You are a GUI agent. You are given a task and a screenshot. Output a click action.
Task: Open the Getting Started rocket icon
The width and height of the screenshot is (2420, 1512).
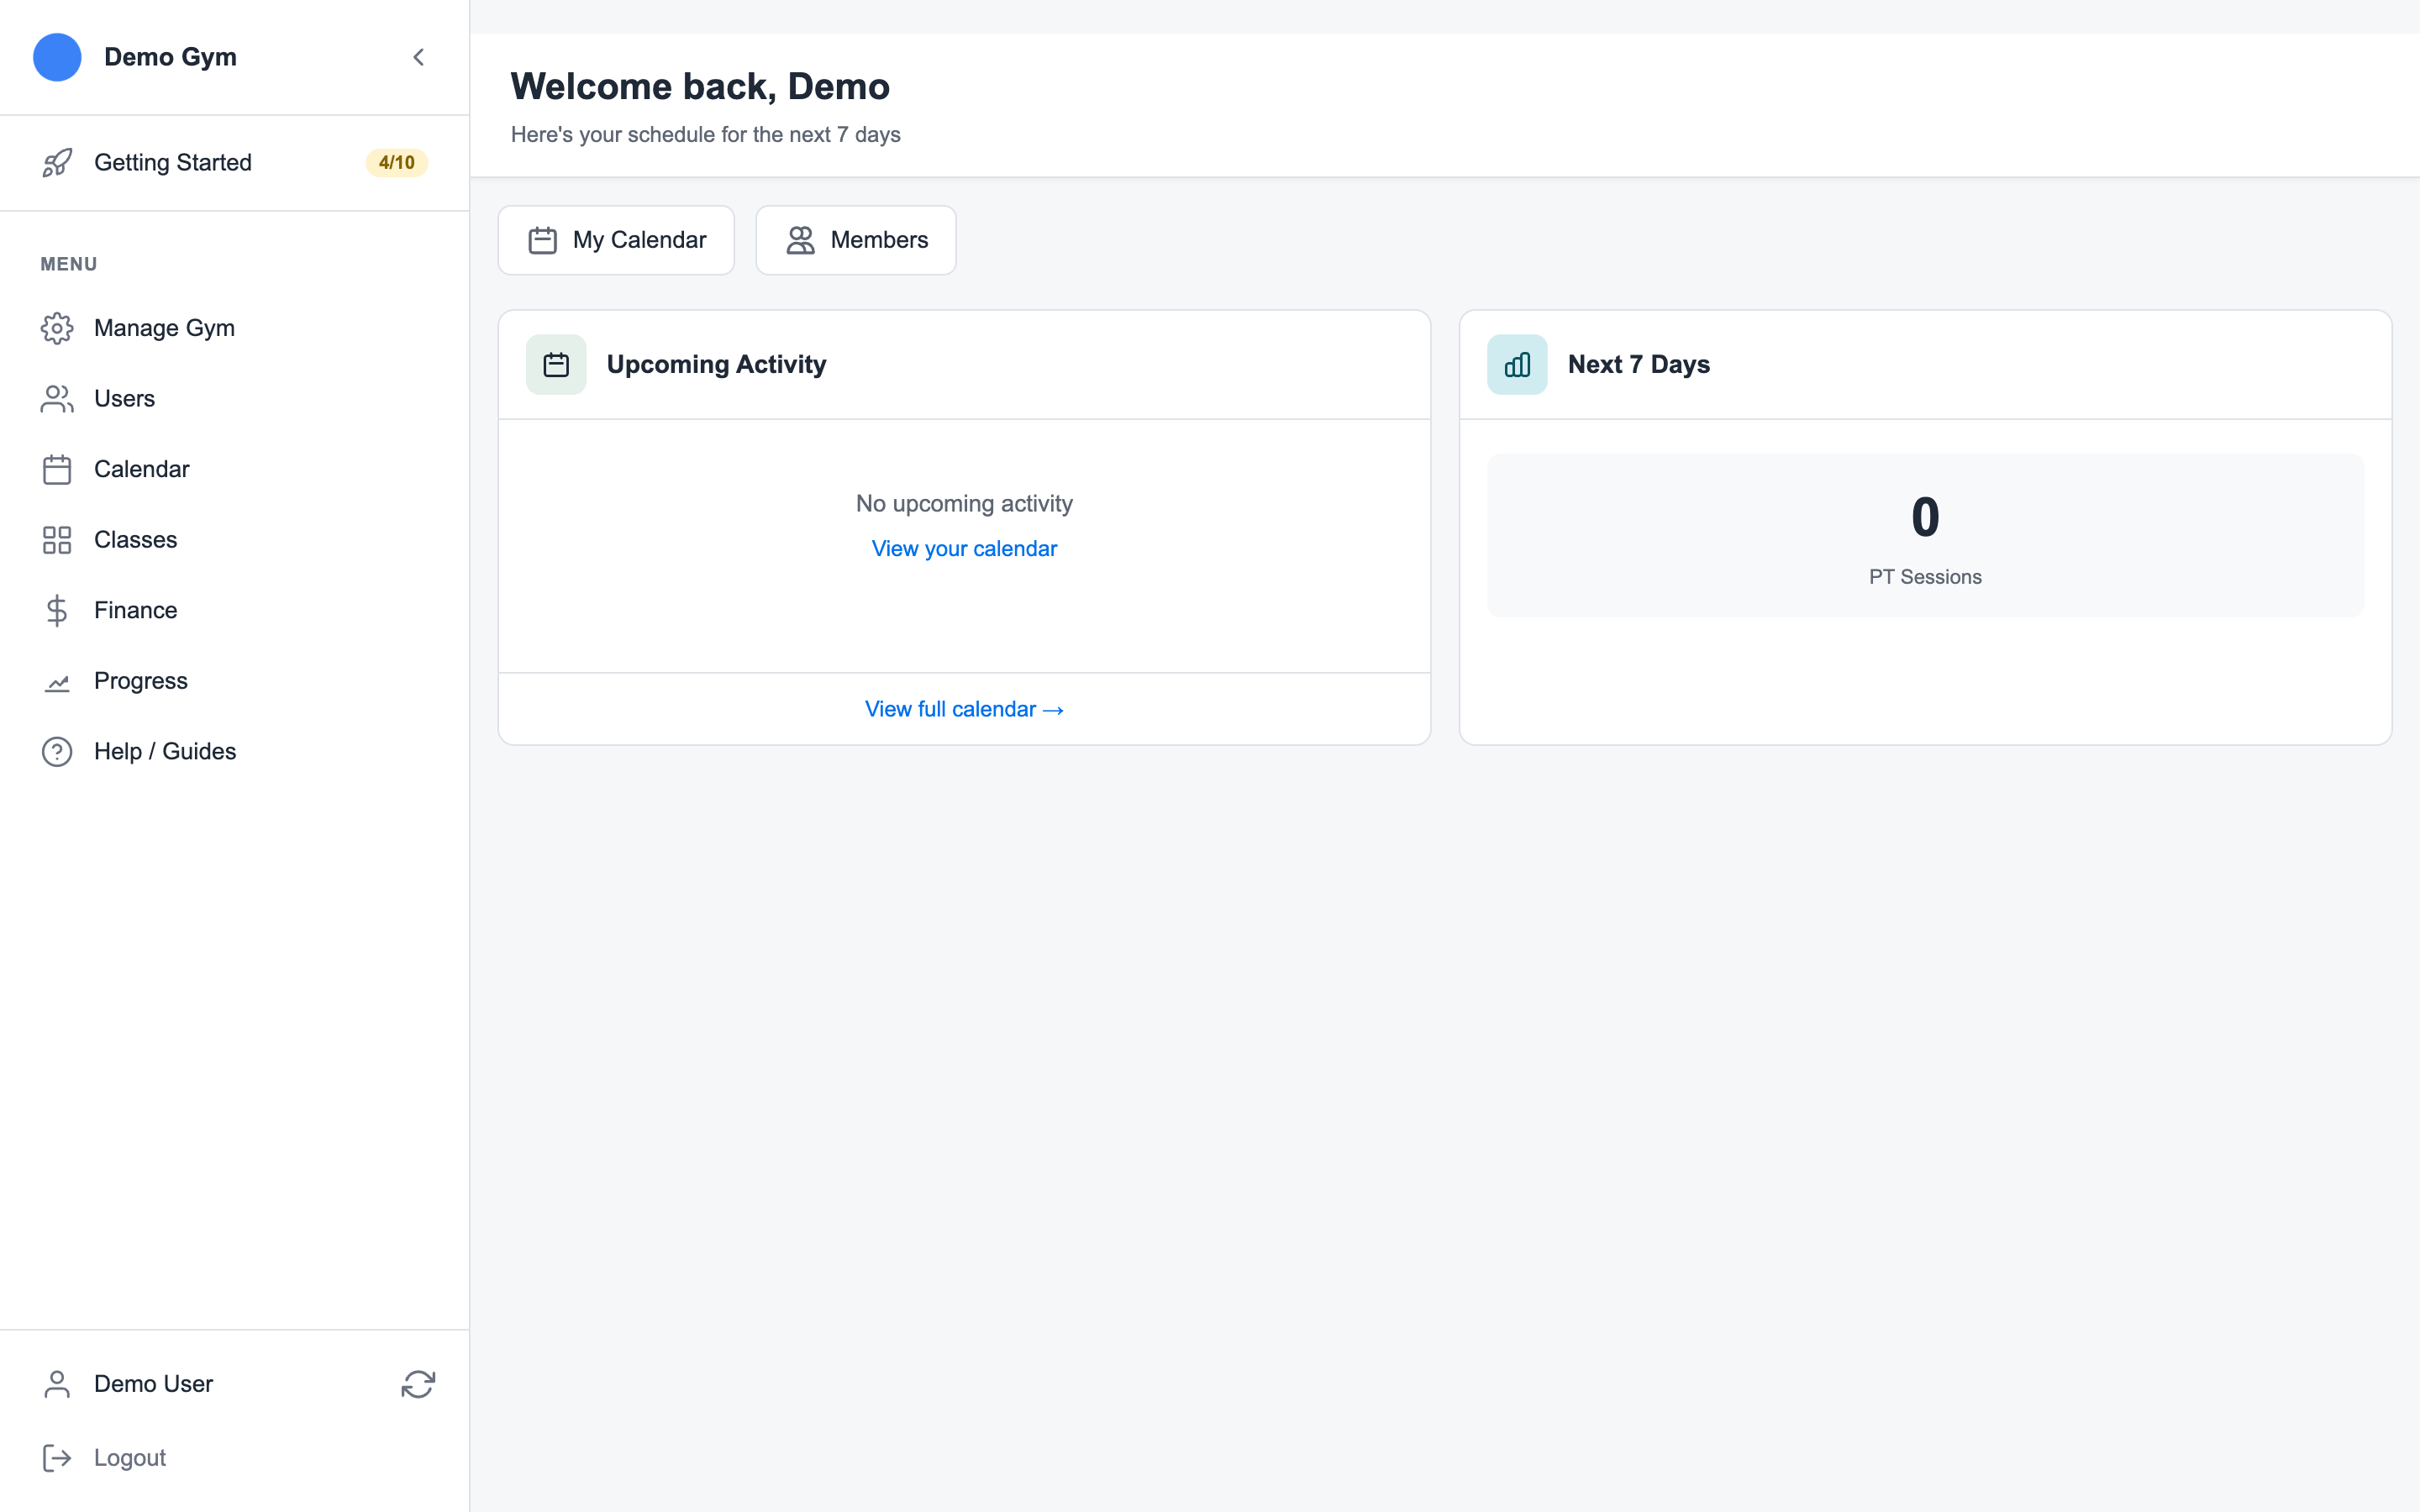(57, 162)
